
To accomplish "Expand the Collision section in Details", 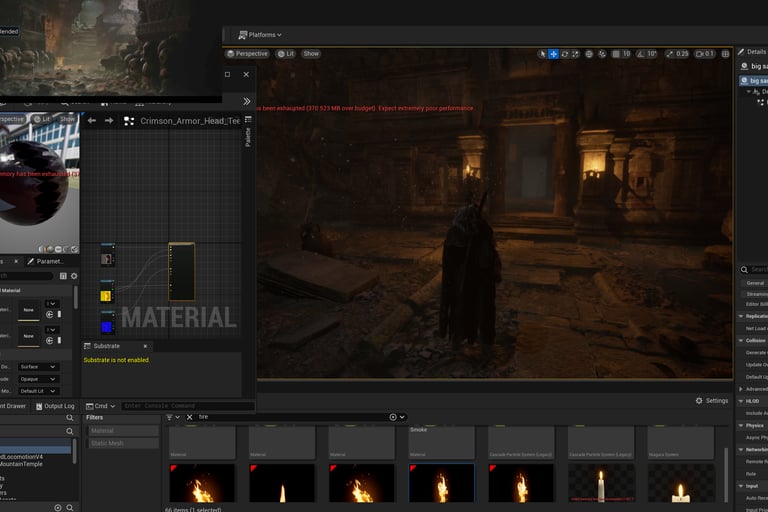I will (x=741, y=341).
